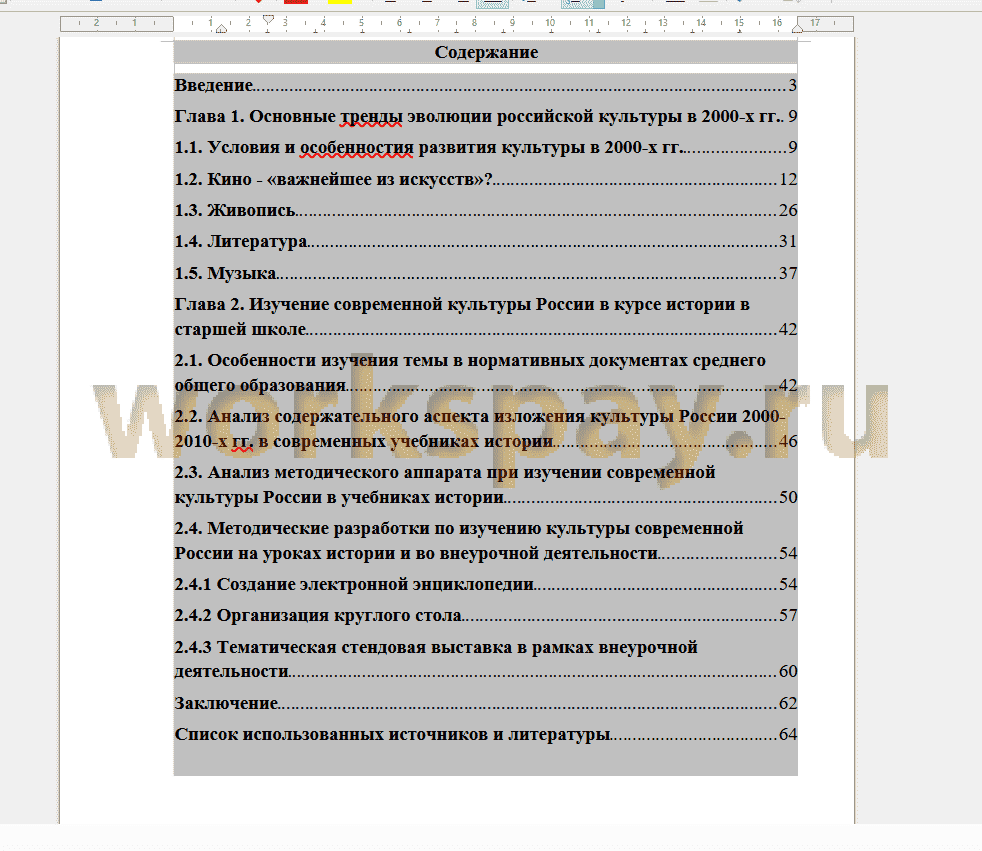Click the right indent marker on ruler
Screen dimensions: 982x851
797,28
